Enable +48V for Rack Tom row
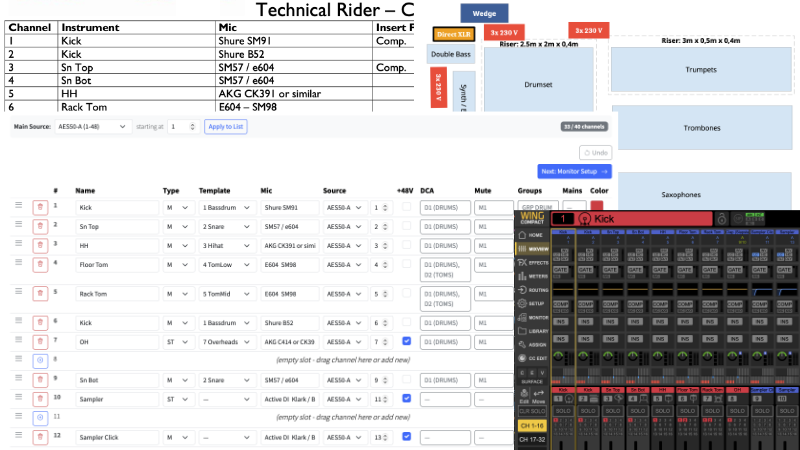 pos(406,293)
